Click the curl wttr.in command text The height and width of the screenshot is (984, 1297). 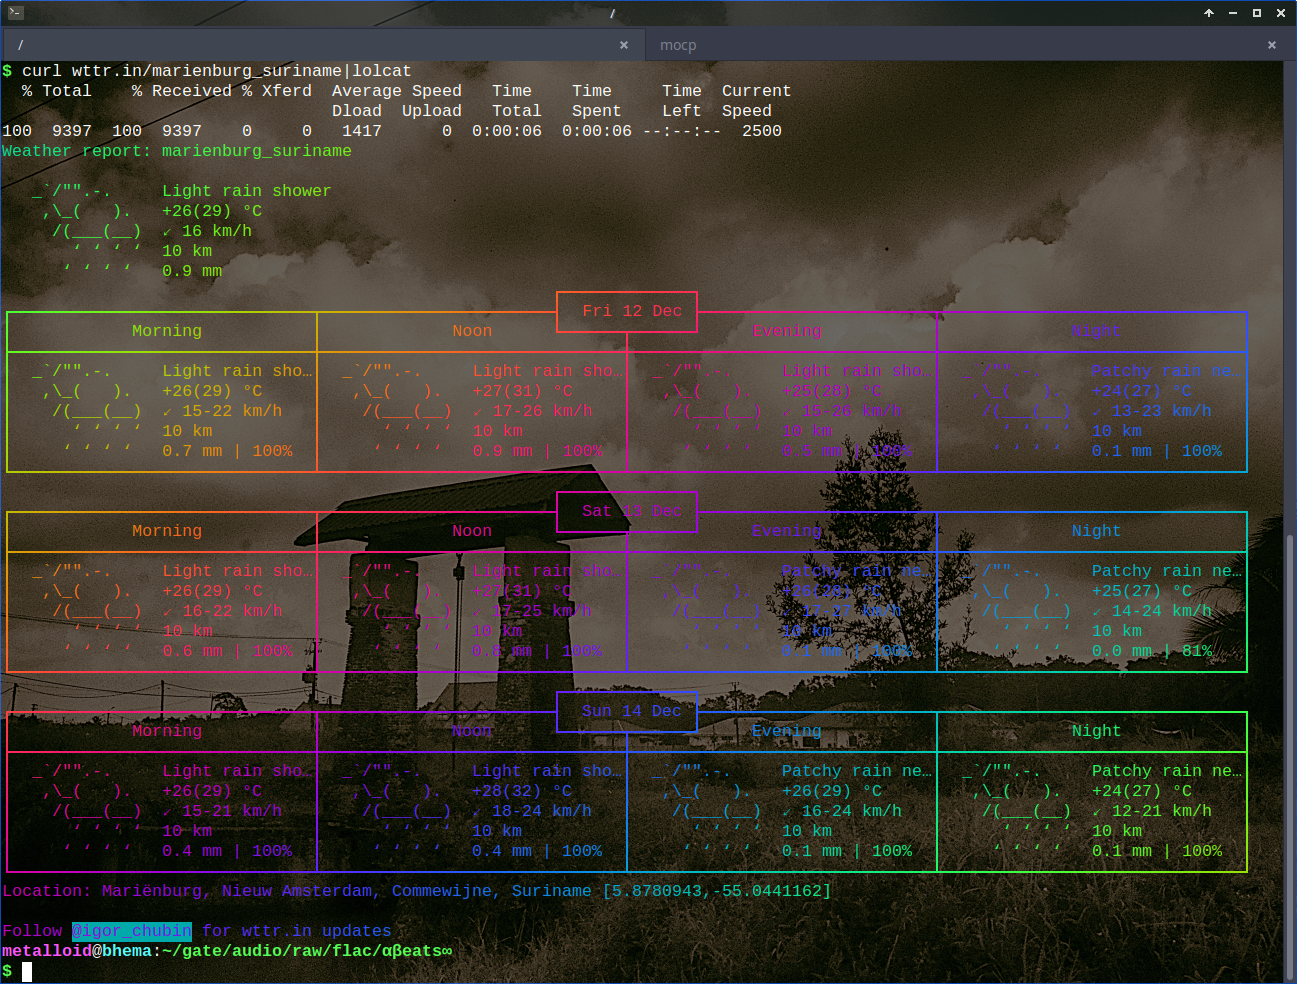point(216,71)
